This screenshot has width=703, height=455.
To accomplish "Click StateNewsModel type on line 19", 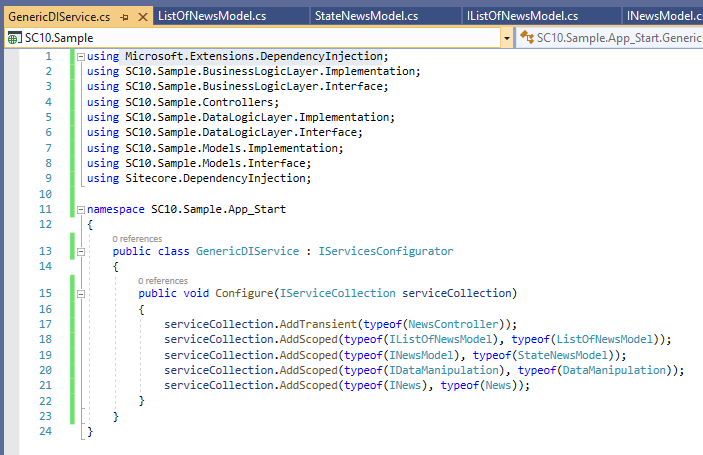I will pos(562,355).
